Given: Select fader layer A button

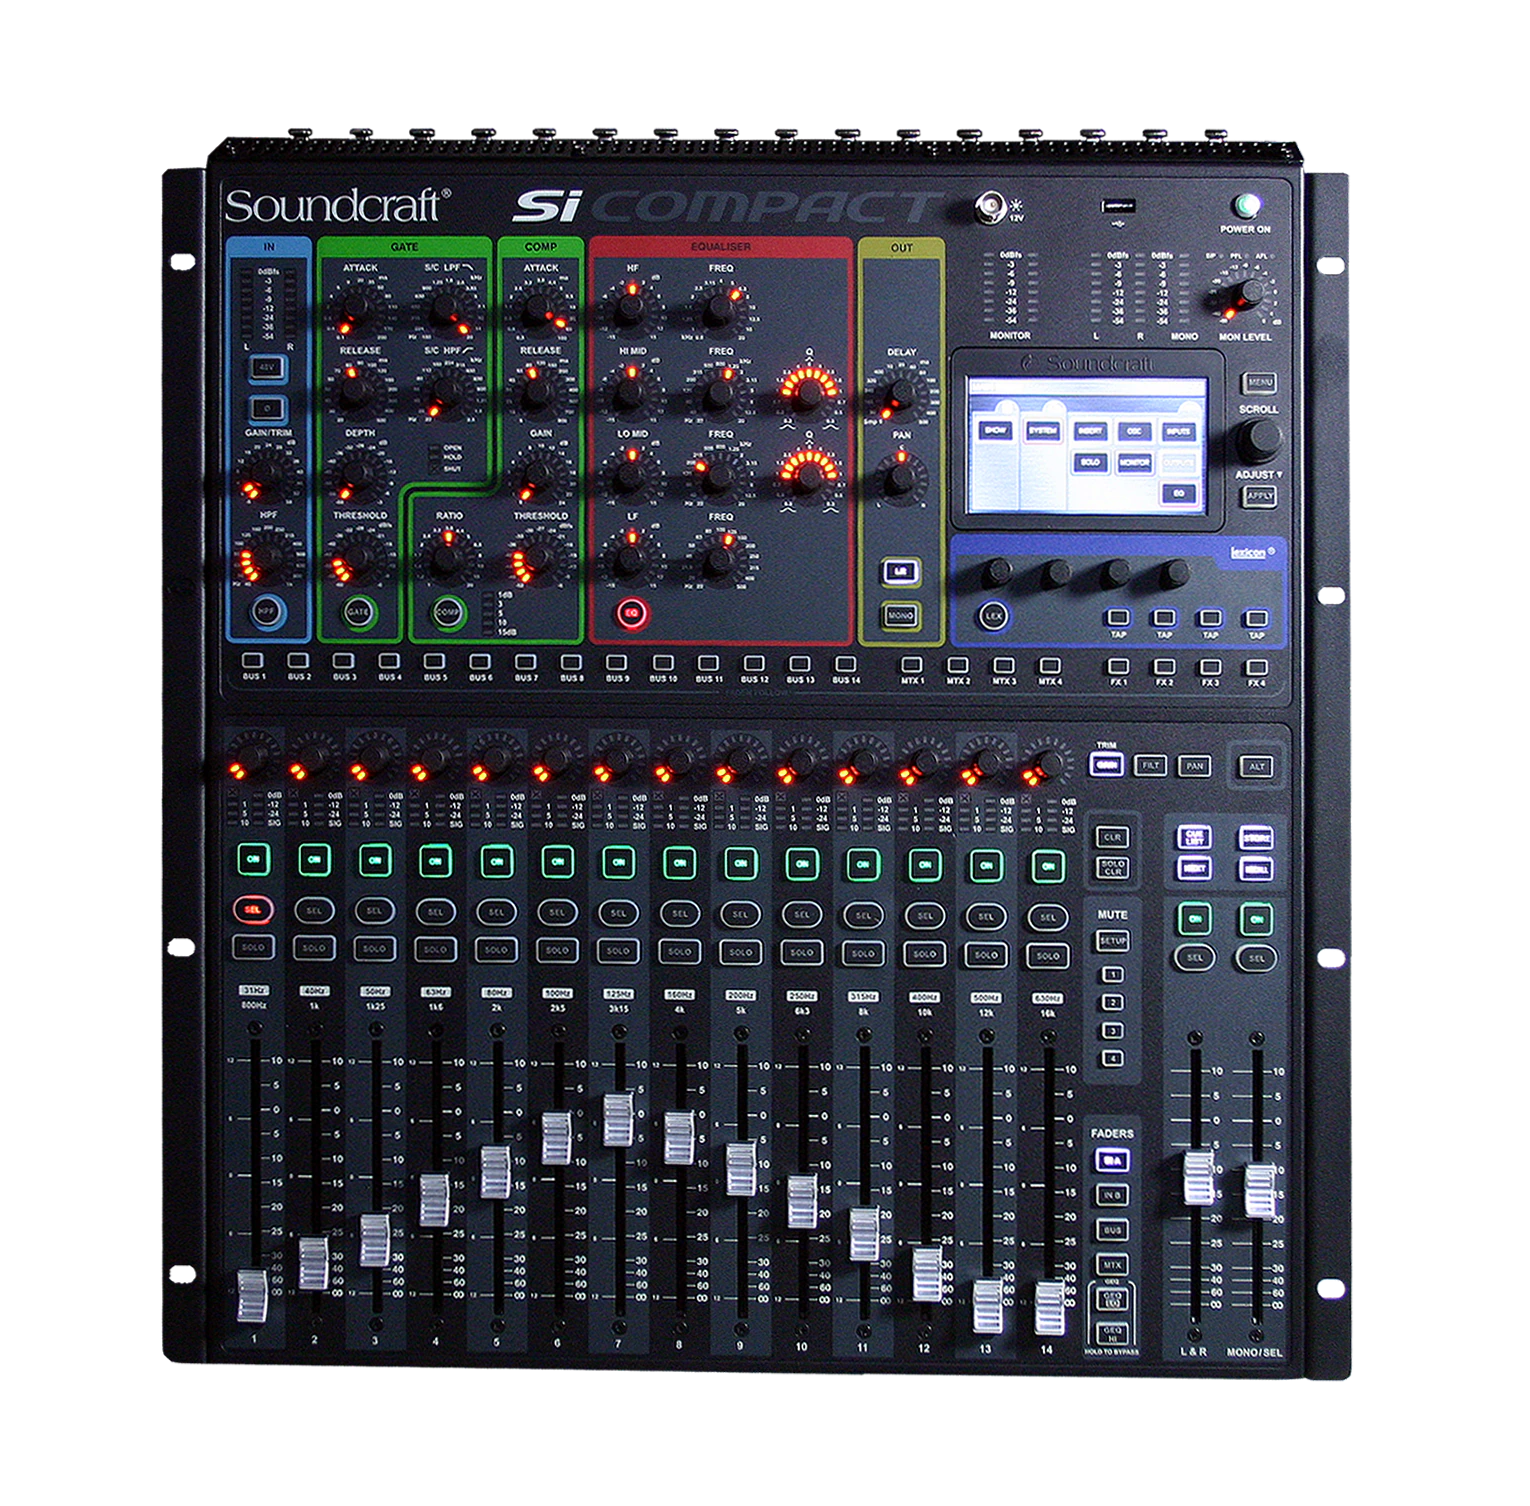Looking at the screenshot, I should [x=1112, y=1160].
